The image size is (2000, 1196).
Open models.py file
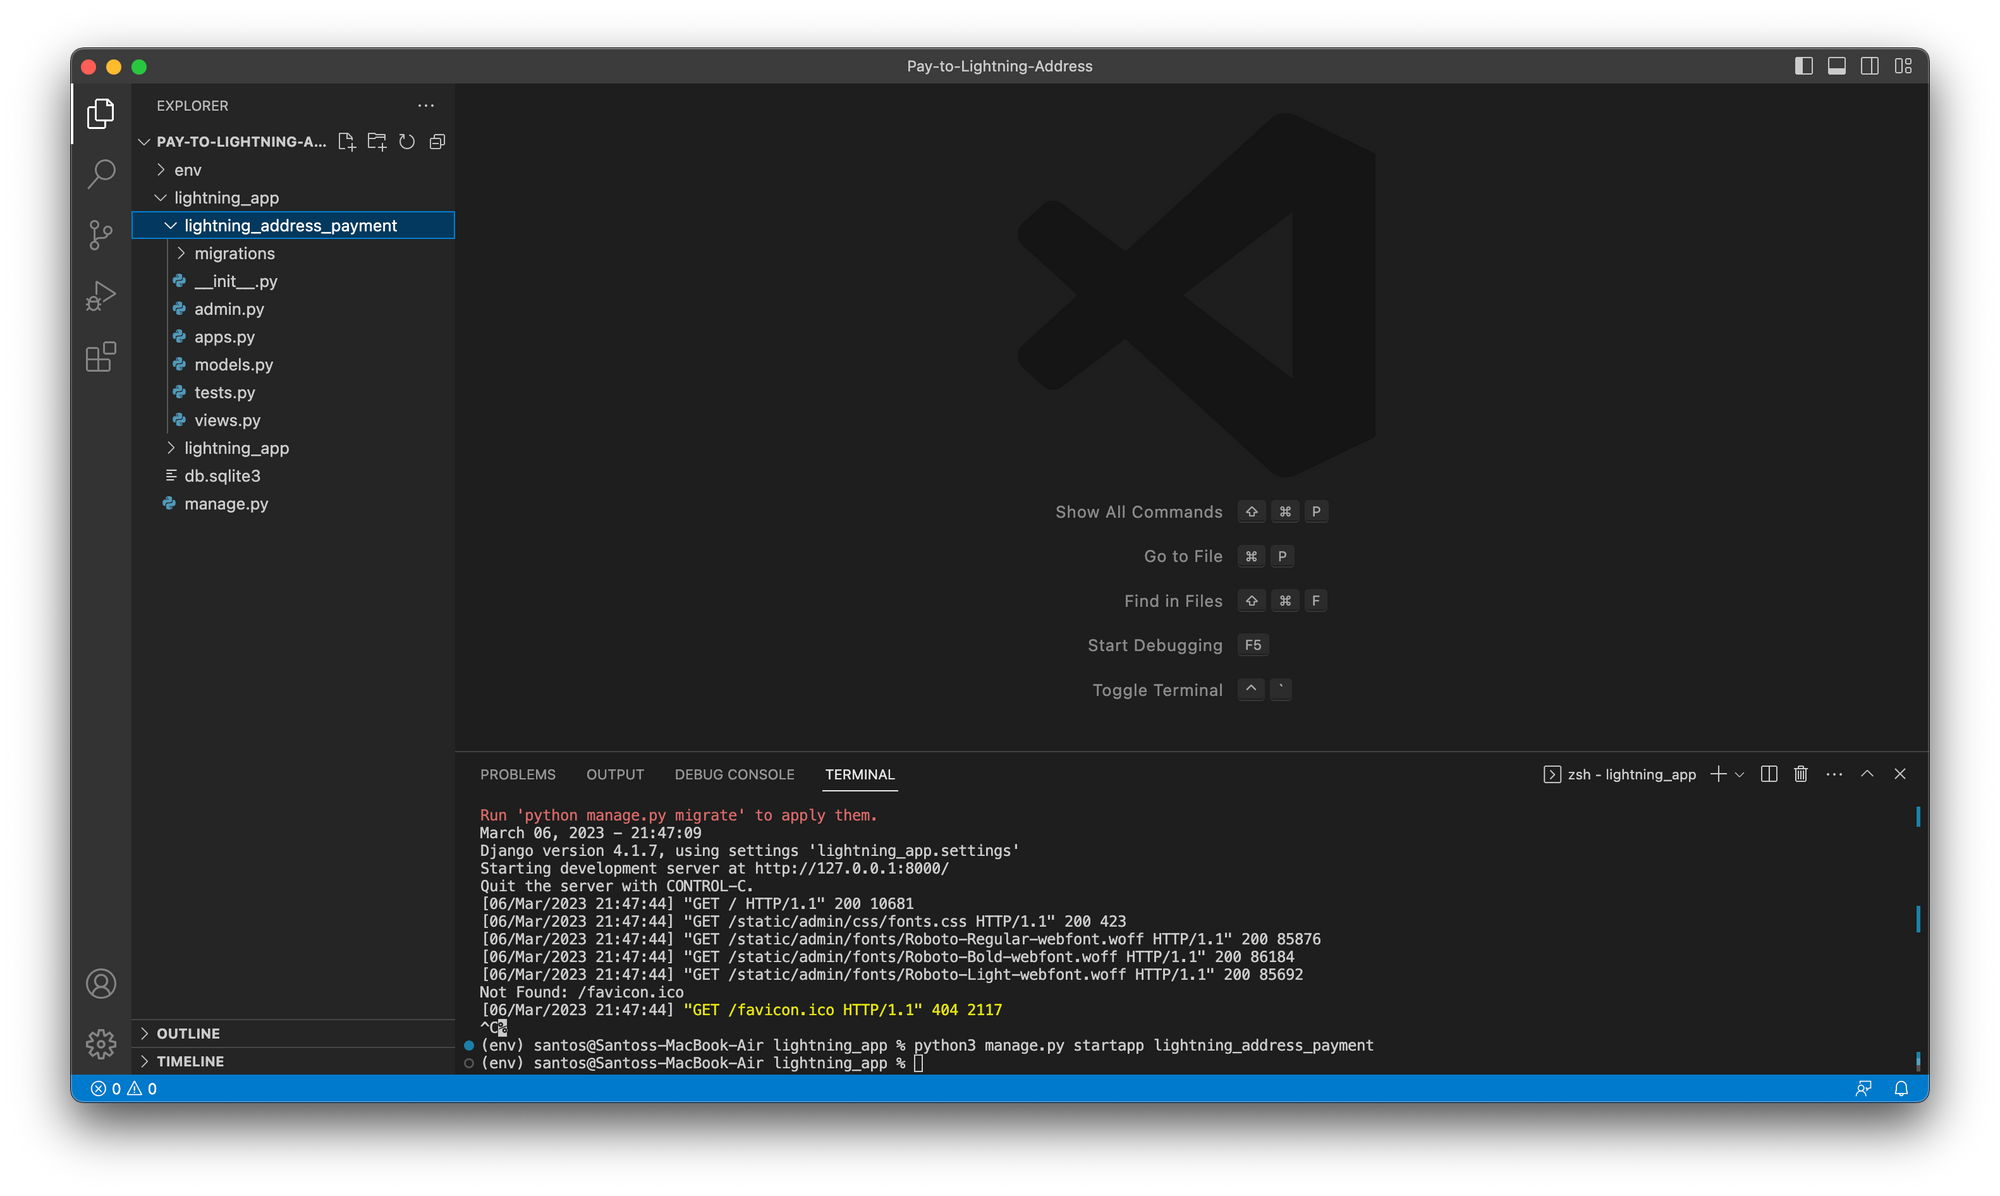(294, 365)
